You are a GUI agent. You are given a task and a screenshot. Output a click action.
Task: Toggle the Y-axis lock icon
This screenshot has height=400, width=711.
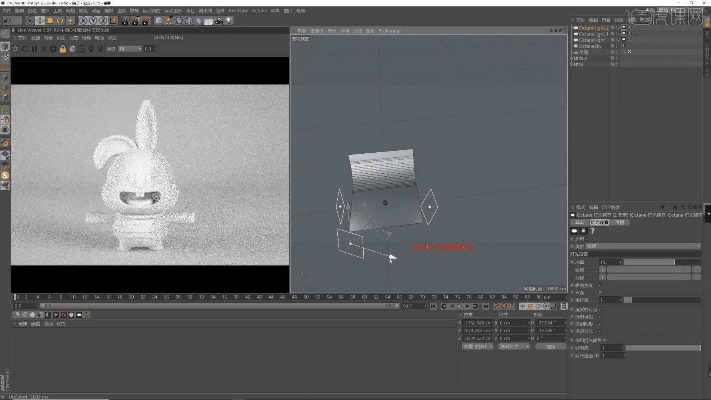point(93,20)
